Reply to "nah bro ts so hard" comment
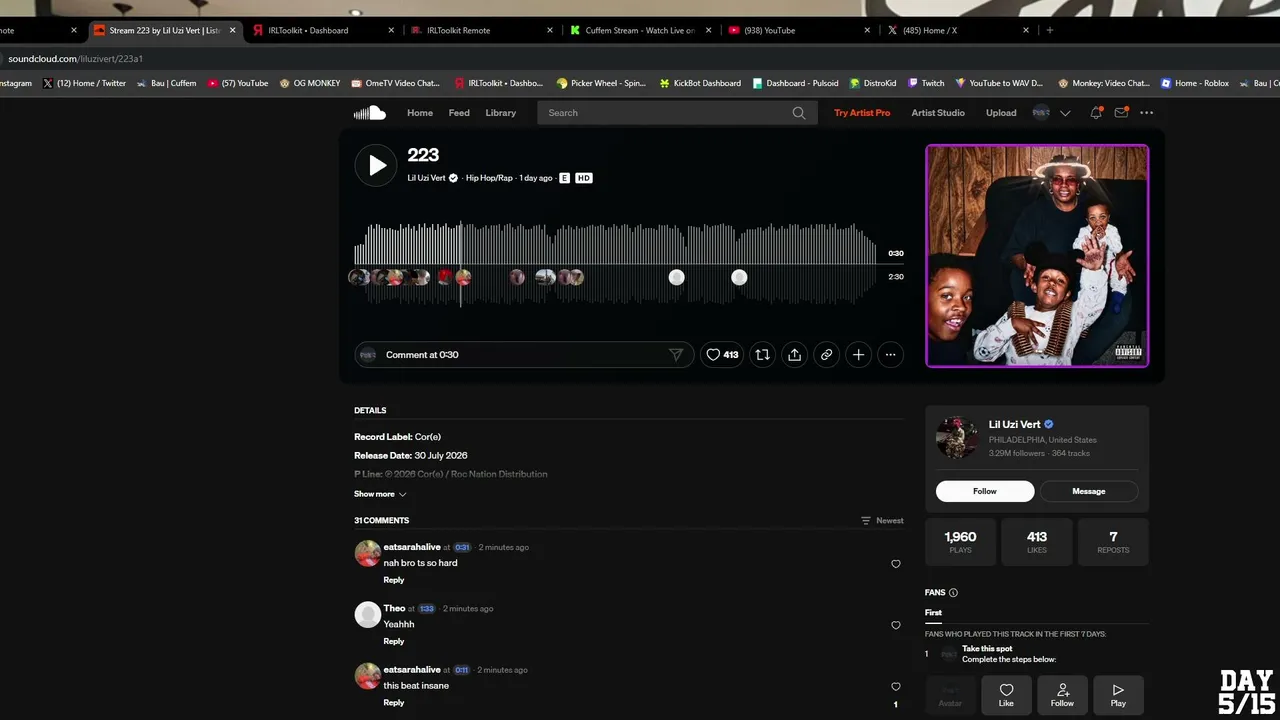 point(394,580)
